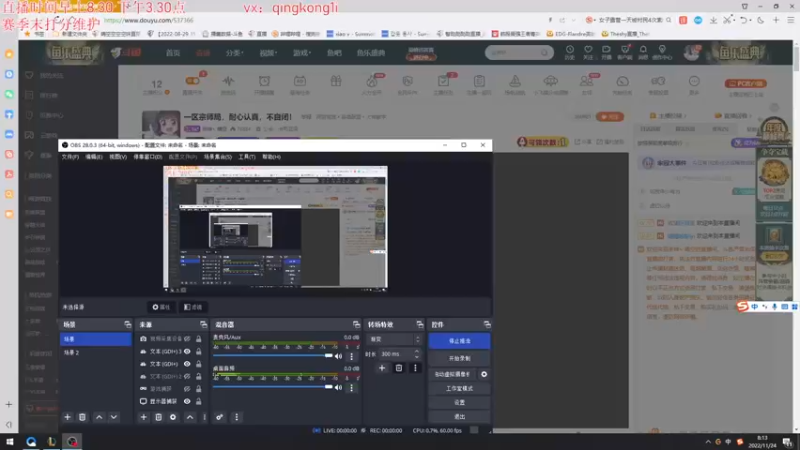Click the 开始录制 button
Image resolution: width=800 pixels, height=450 pixels.
[459, 358]
